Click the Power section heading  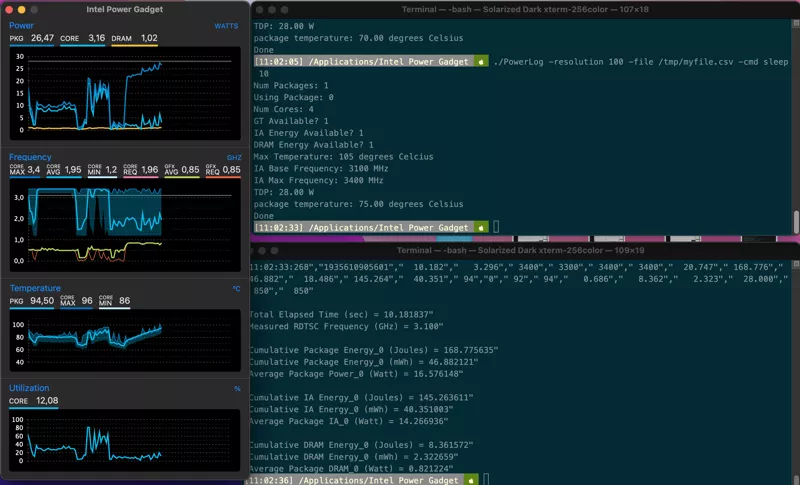(21, 25)
